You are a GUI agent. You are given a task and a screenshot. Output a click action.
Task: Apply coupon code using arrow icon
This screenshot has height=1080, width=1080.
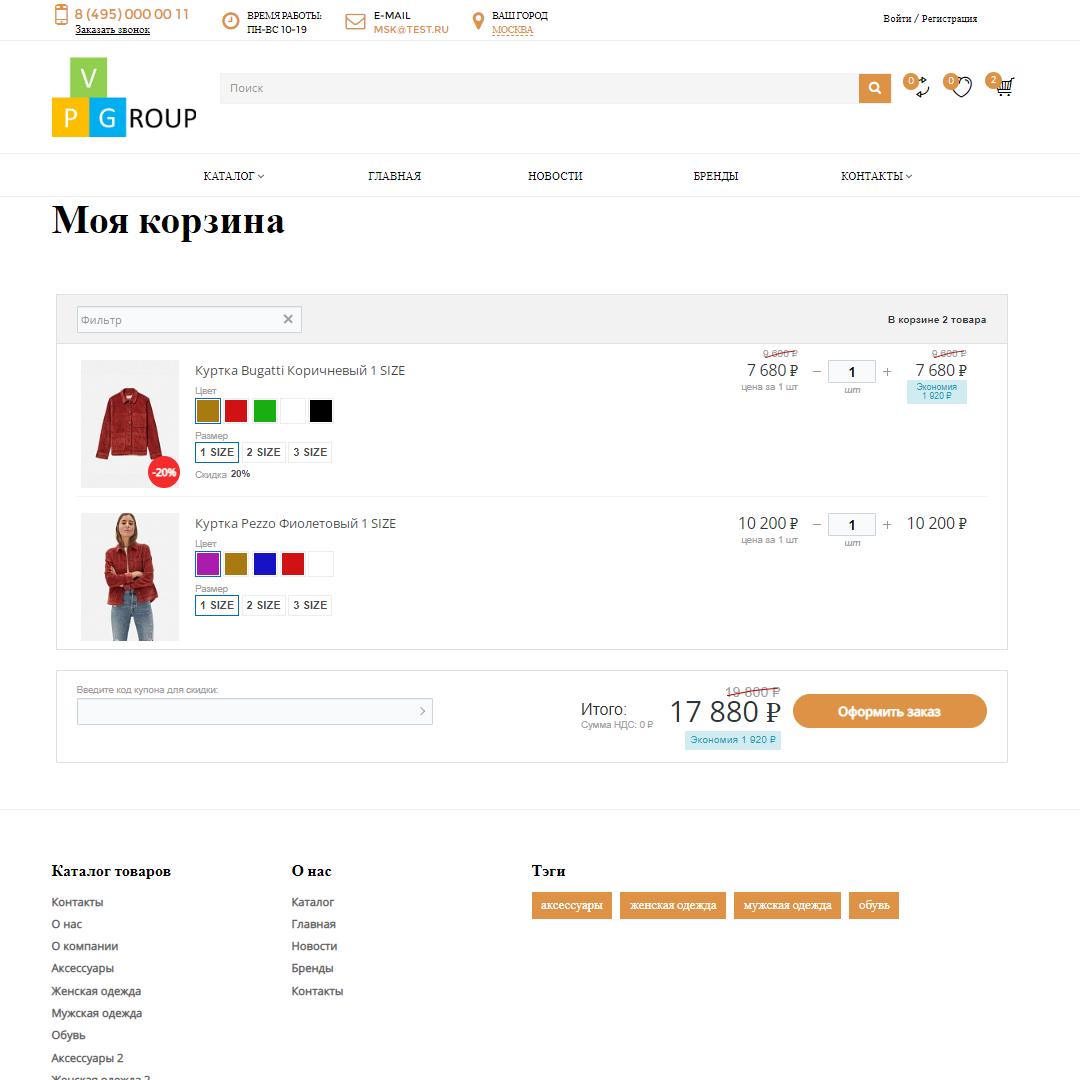422,712
